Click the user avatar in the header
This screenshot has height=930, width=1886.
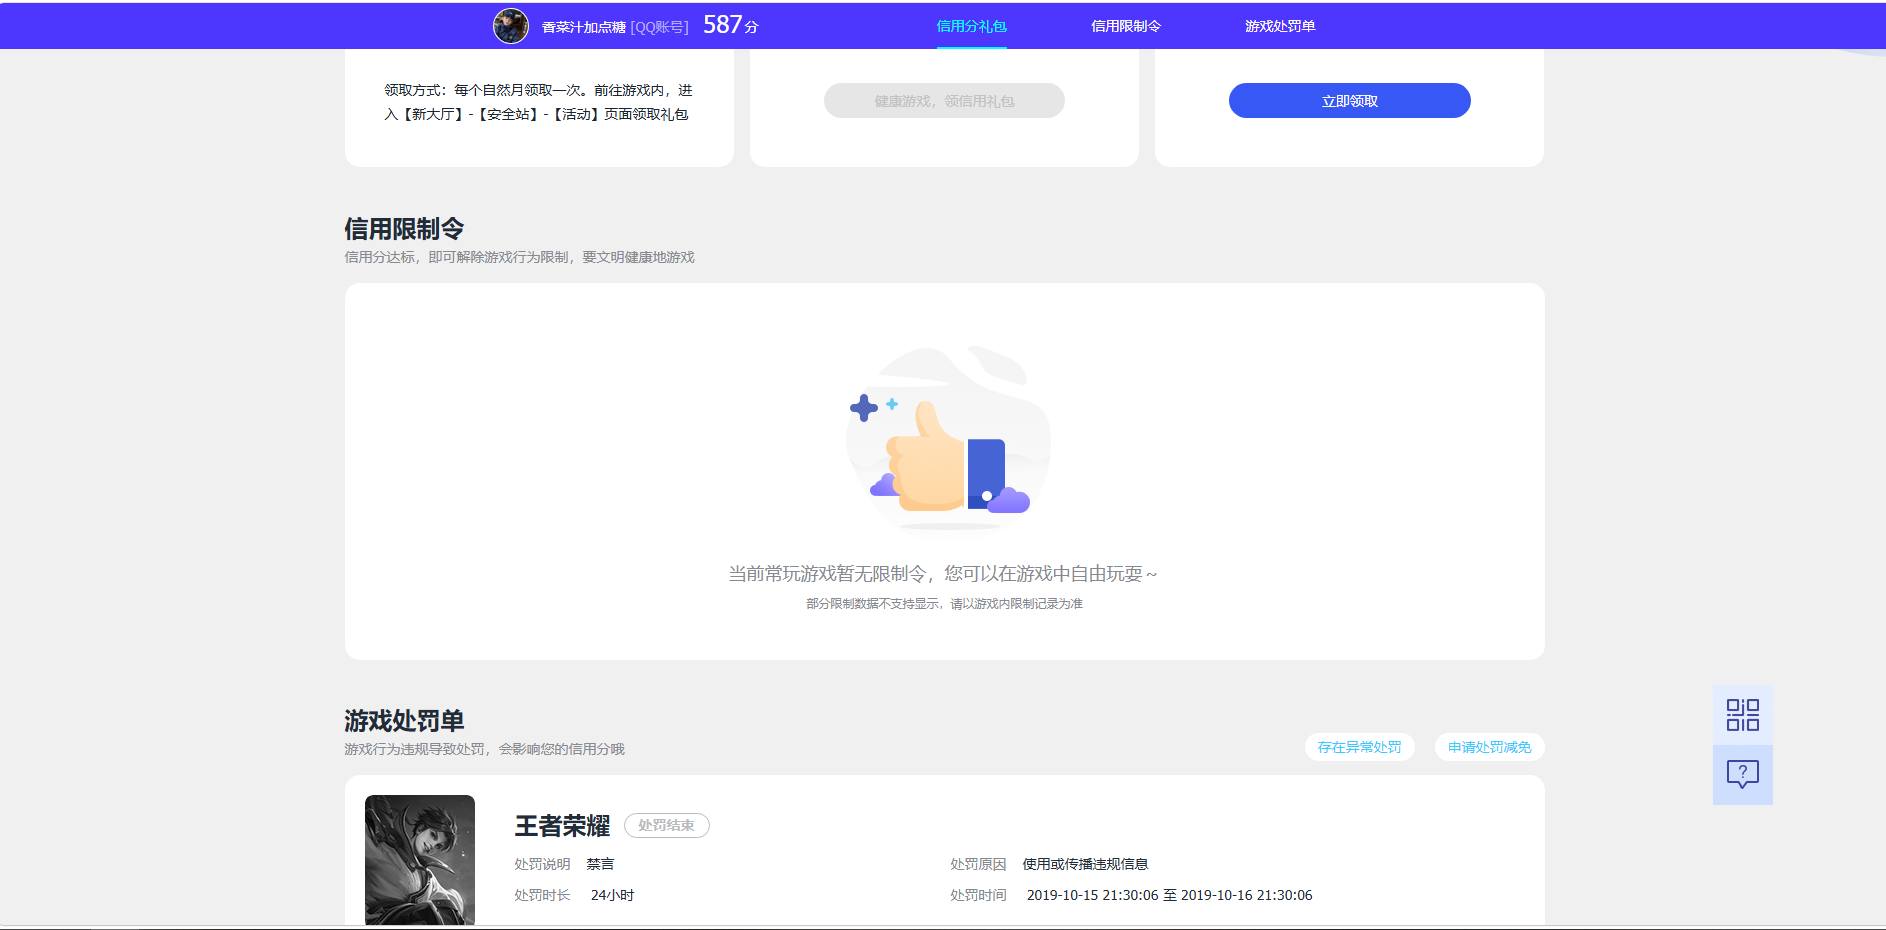(511, 26)
